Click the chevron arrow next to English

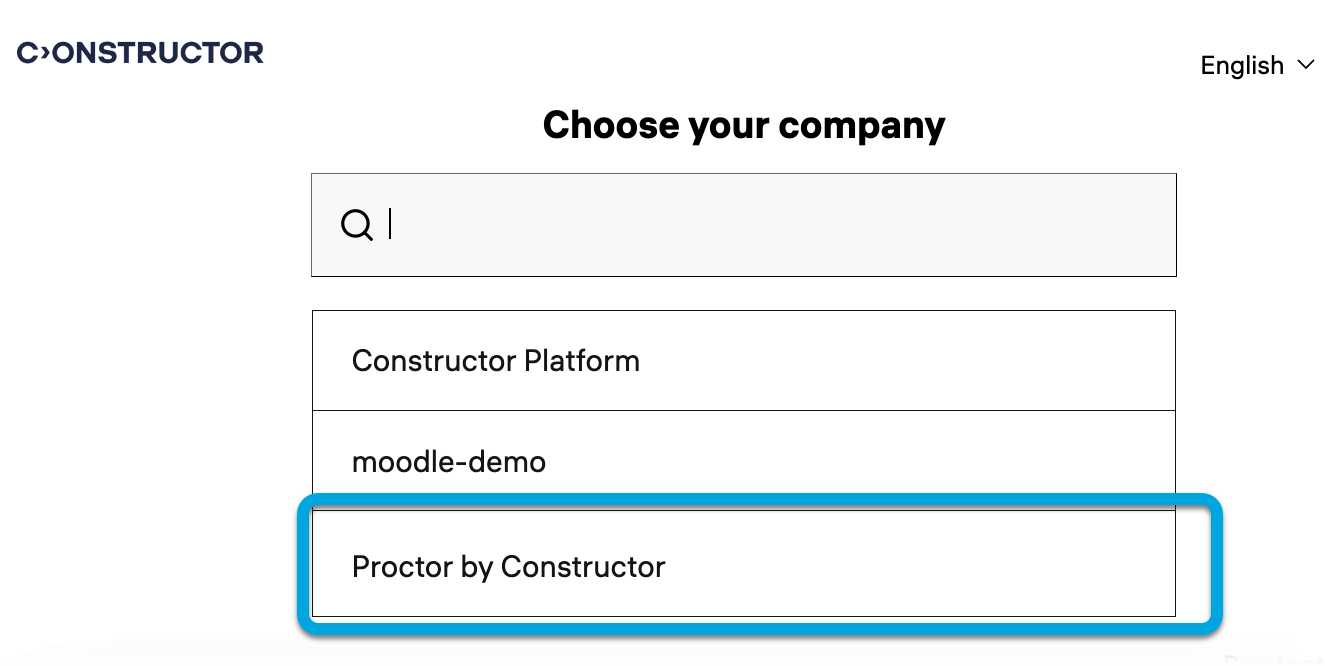coord(1305,65)
